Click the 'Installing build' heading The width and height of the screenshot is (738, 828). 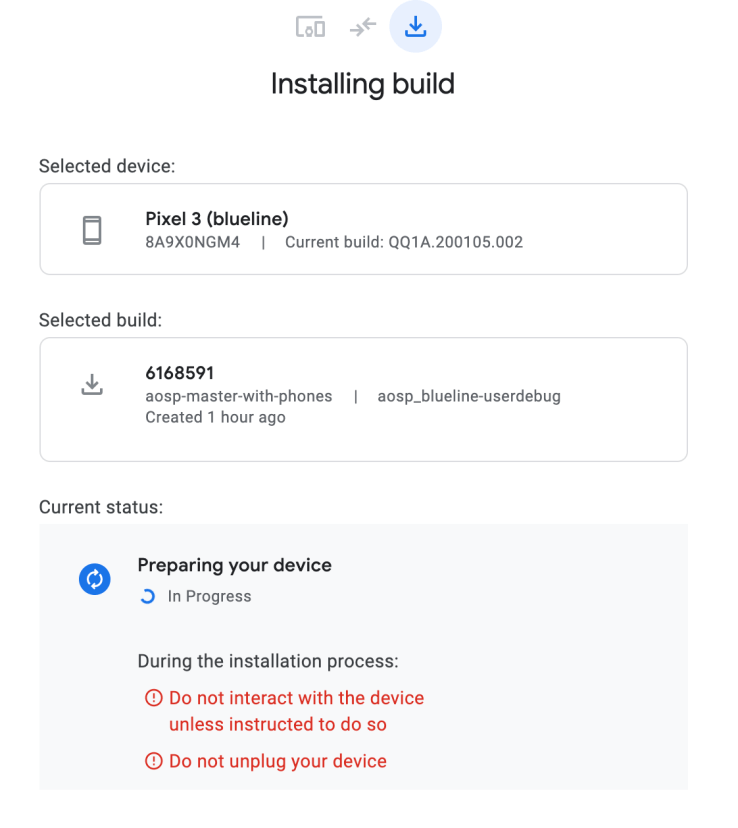(x=363, y=83)
